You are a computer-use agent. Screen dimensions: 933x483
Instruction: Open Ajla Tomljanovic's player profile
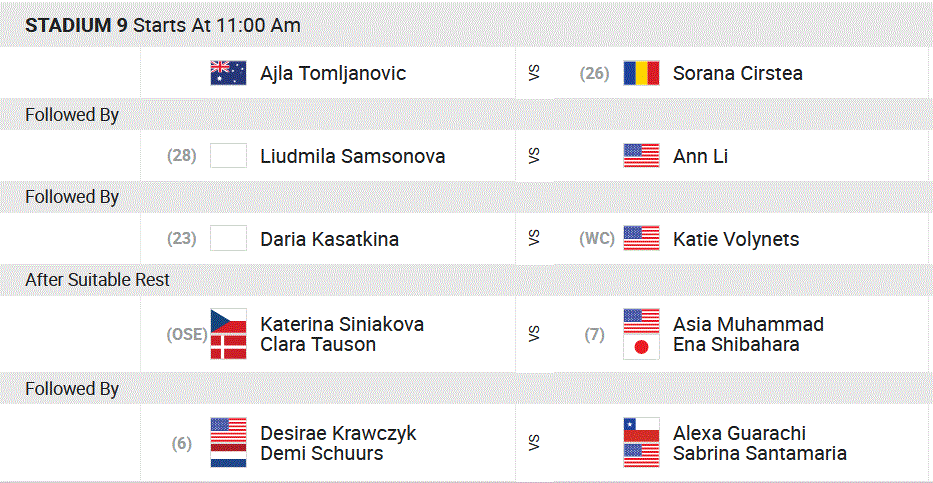[333, 74]
